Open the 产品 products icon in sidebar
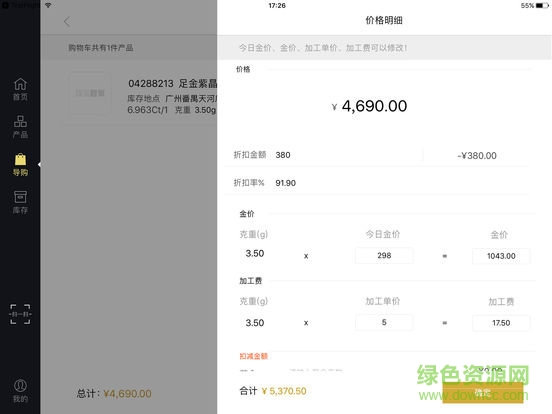Viewport: 552px width, 414px height. coord(20,127)
